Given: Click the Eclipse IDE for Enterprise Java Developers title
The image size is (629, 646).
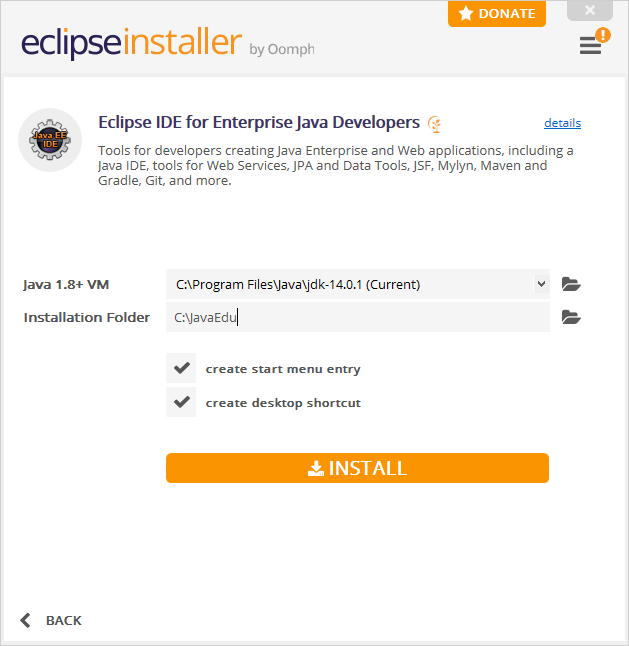Looking at the screenshot, I should [x=259, y=122].
